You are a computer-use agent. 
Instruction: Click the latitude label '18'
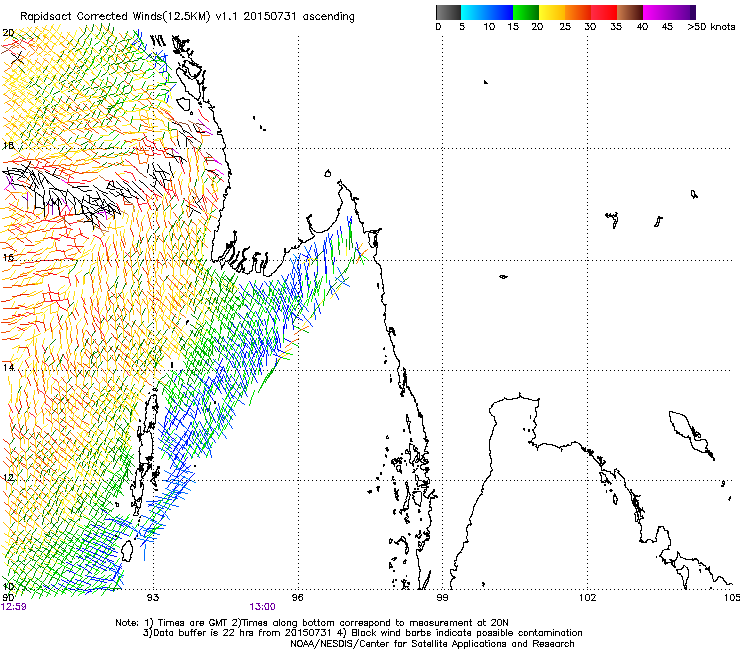point(8,145)
